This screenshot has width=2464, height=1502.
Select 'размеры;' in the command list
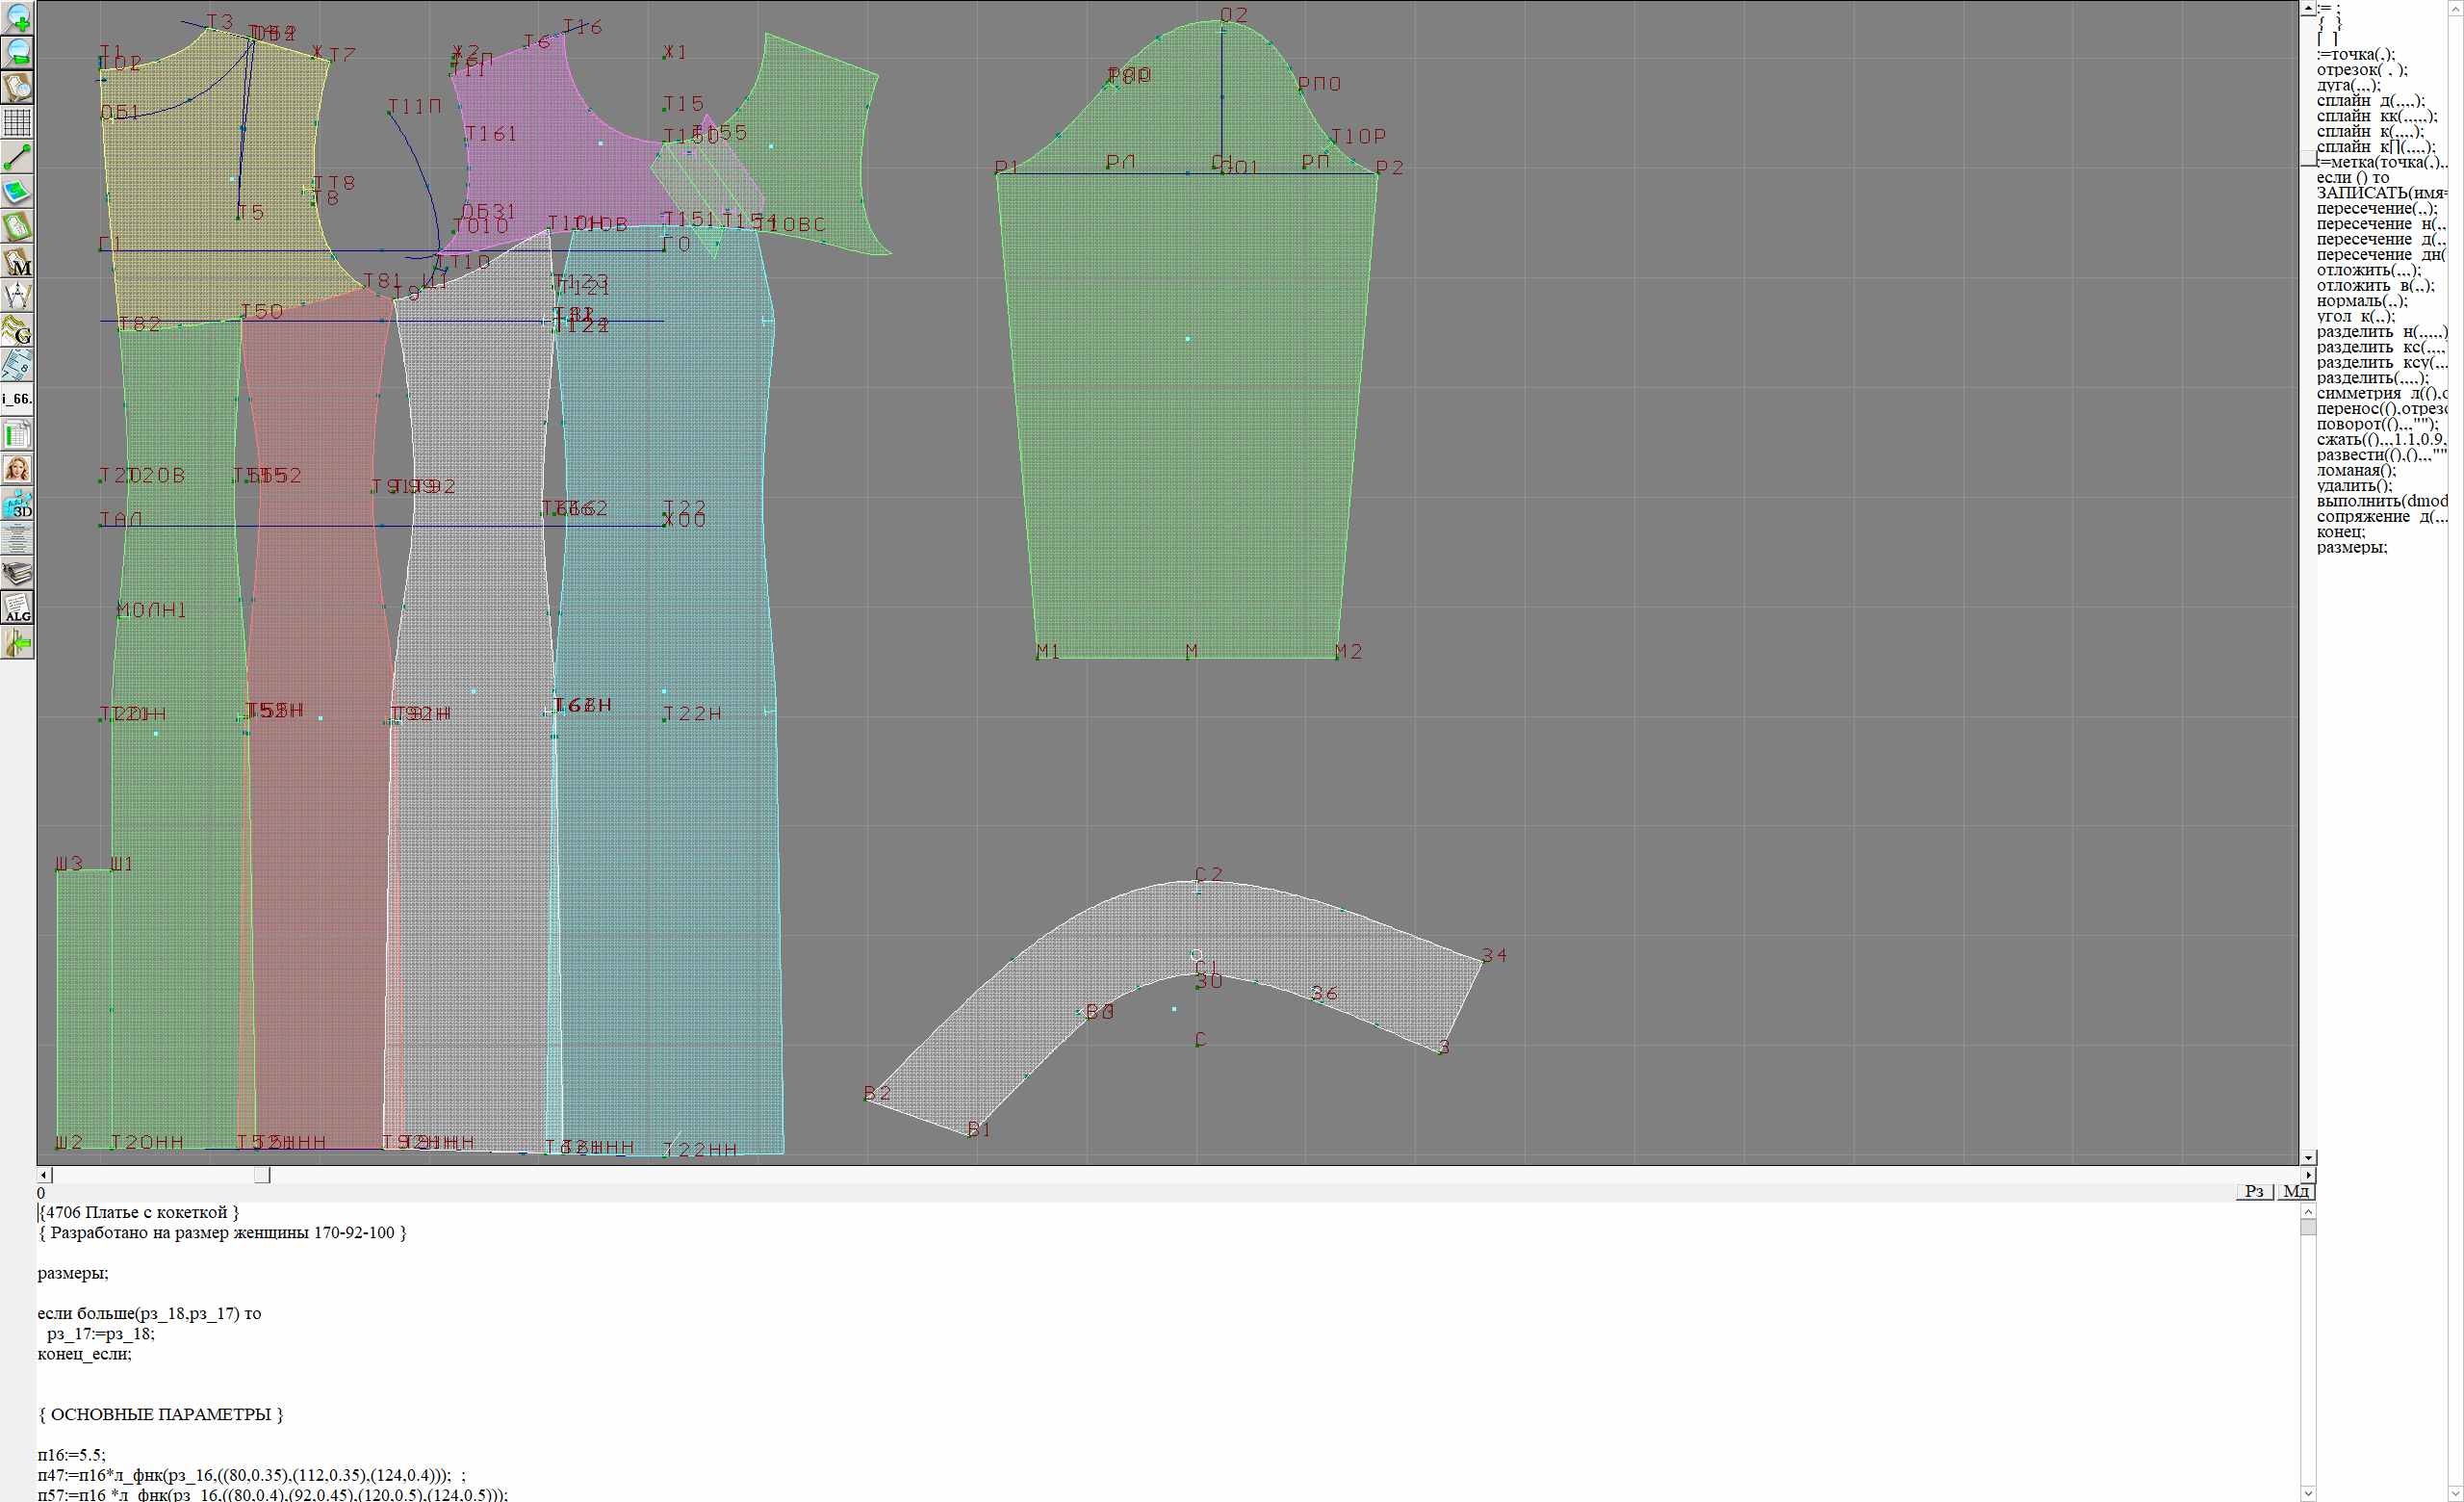2351,547
